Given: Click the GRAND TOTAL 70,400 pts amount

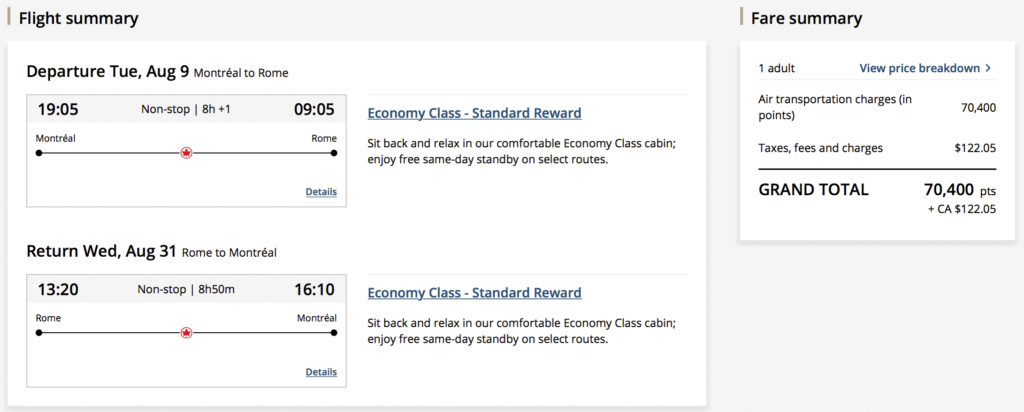Looking at the screenshot, I should coord(960,189).
